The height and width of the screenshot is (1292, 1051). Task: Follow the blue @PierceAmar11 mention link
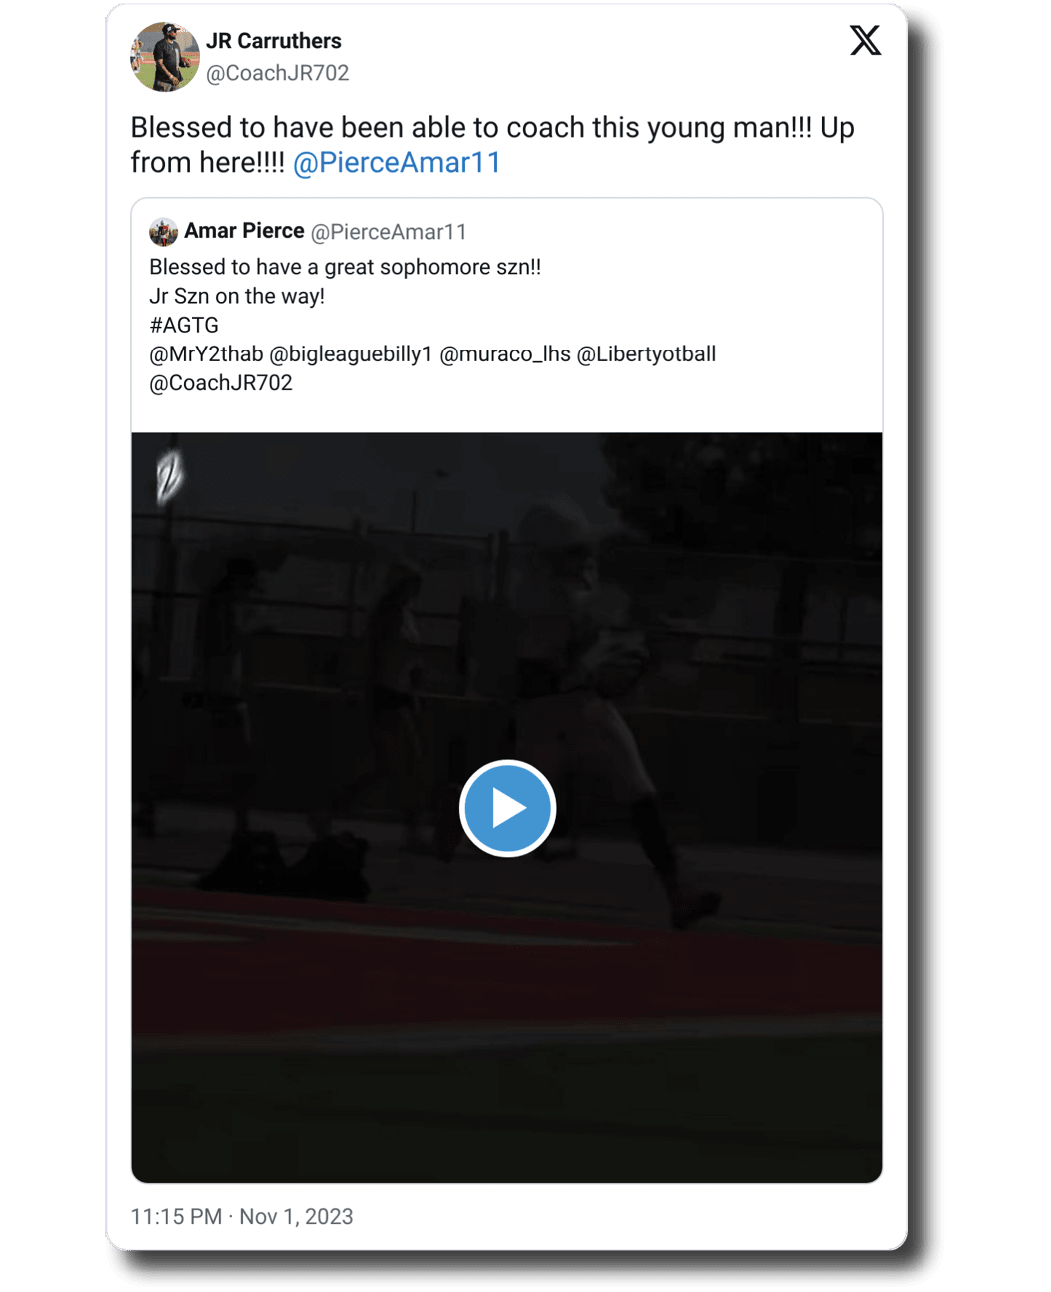(x=397, y=162)
